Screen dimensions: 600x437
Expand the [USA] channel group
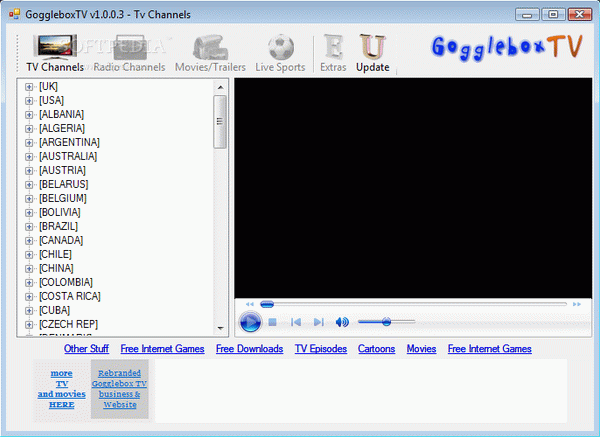[29, 101]
